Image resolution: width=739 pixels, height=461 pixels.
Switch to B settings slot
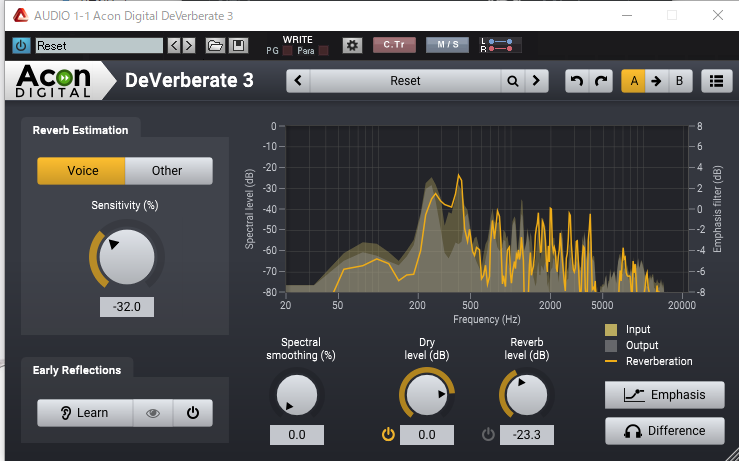click(680, 81)
